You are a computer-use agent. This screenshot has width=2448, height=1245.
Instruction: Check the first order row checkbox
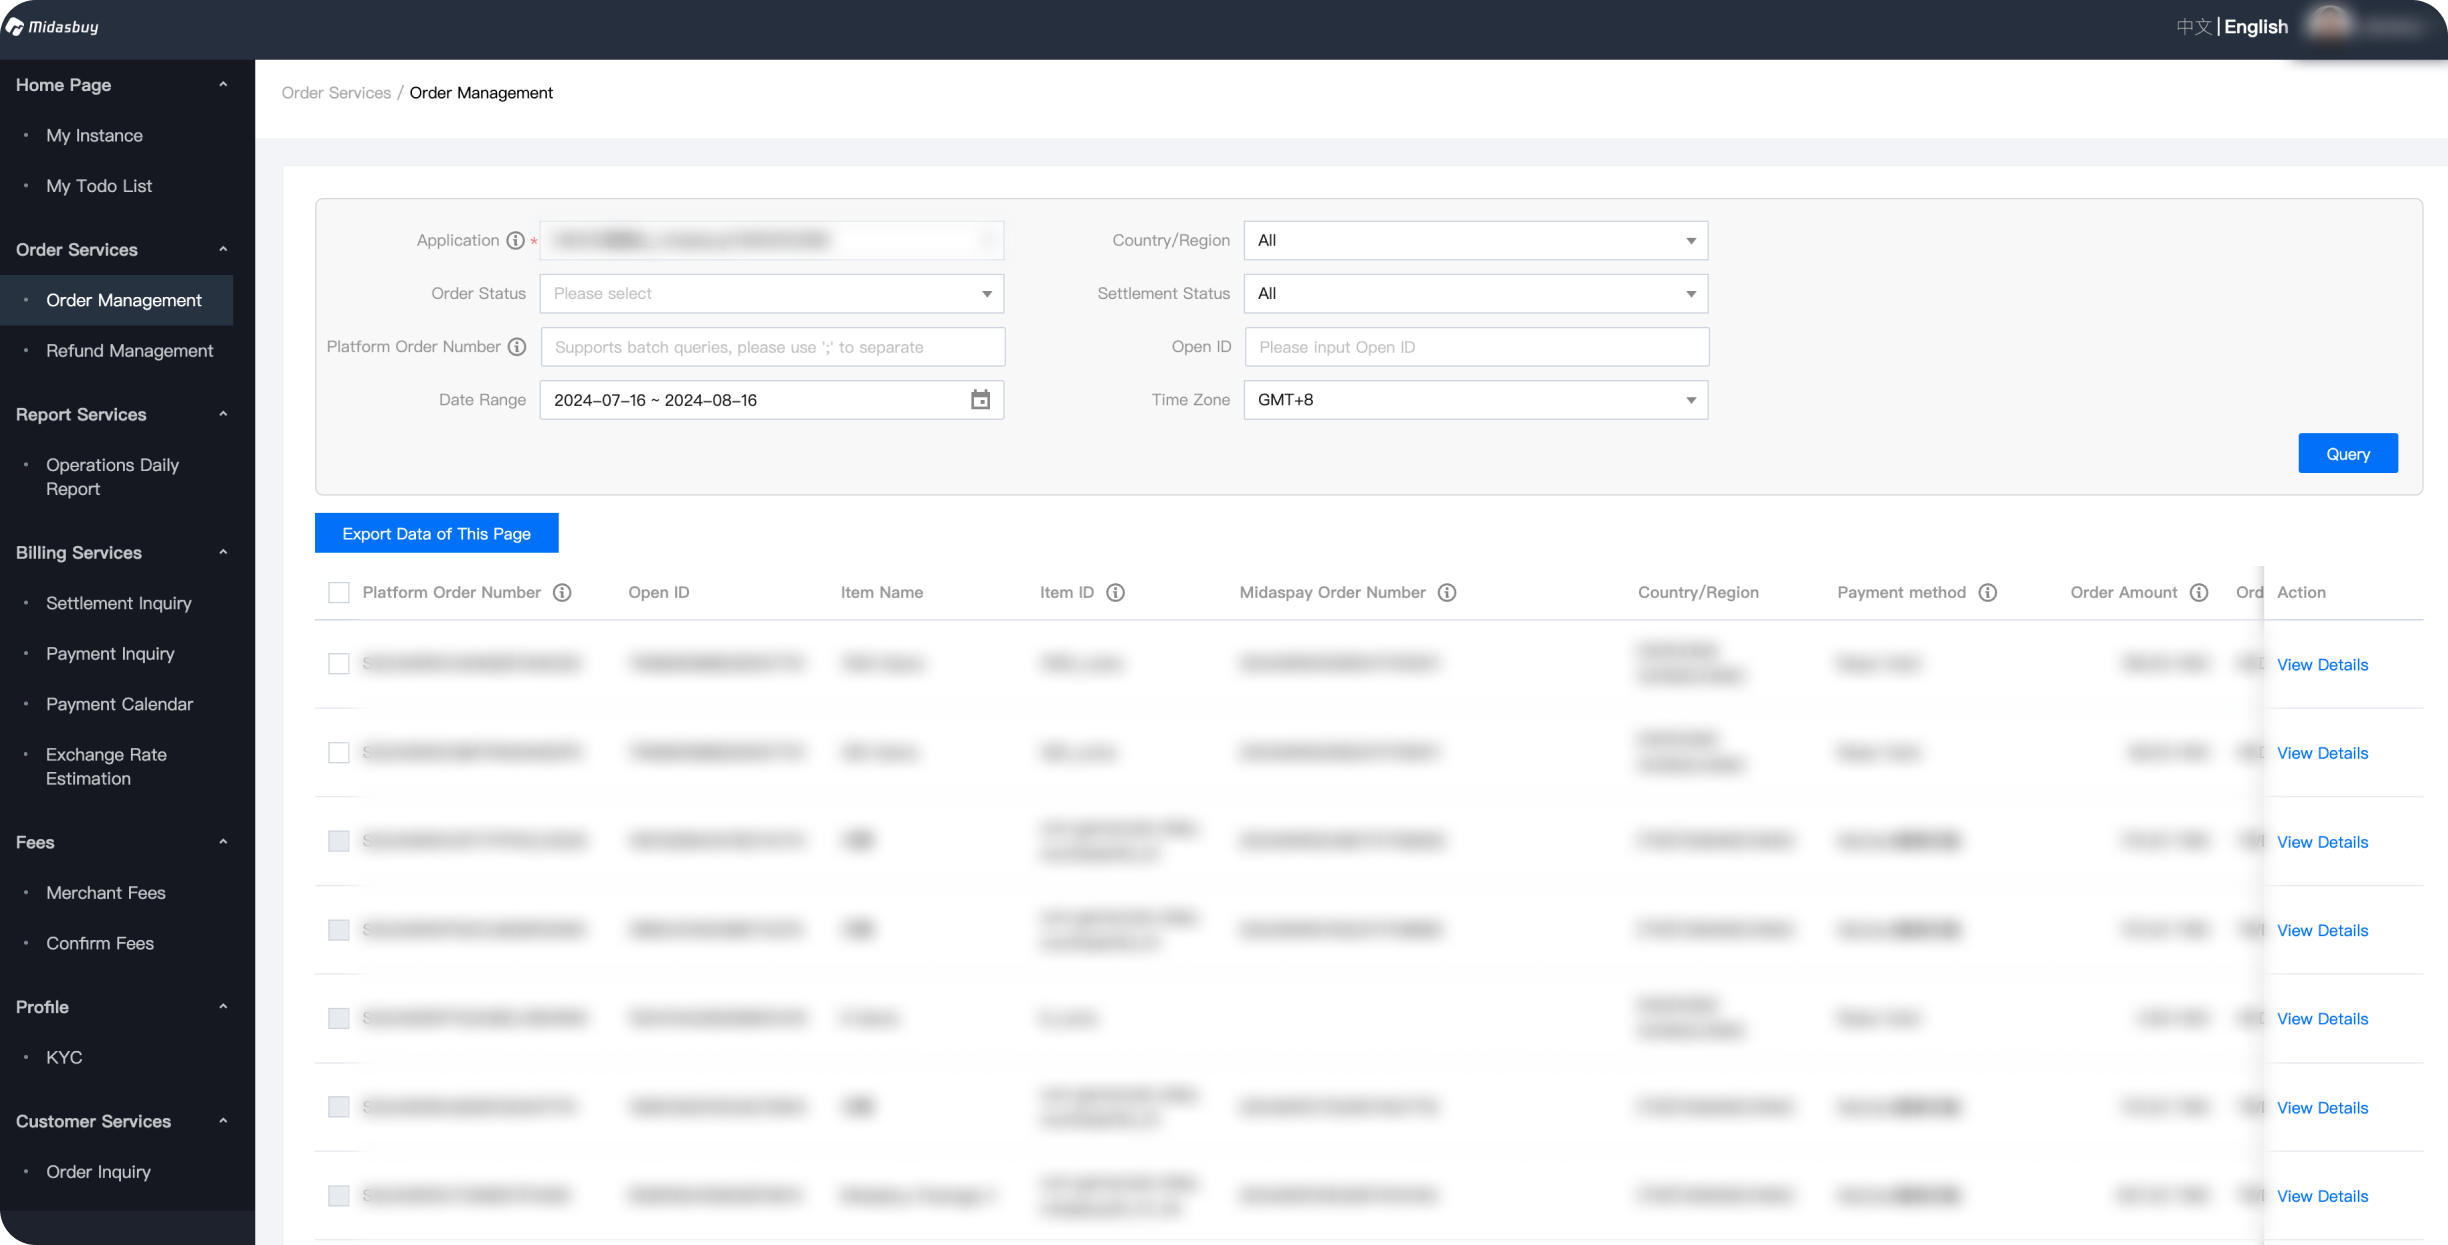[x=339, y=664]
